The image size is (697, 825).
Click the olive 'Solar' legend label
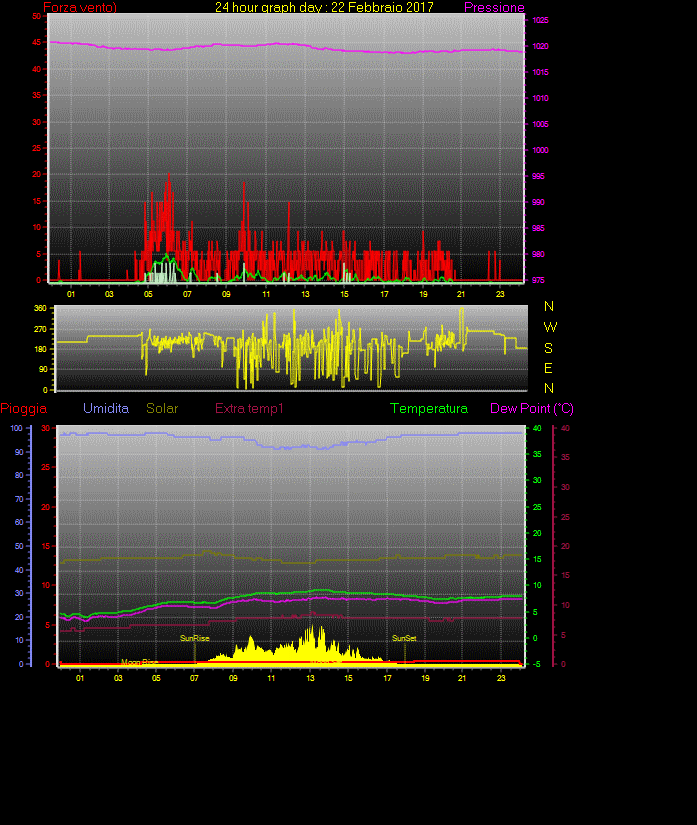coord(162,408)
